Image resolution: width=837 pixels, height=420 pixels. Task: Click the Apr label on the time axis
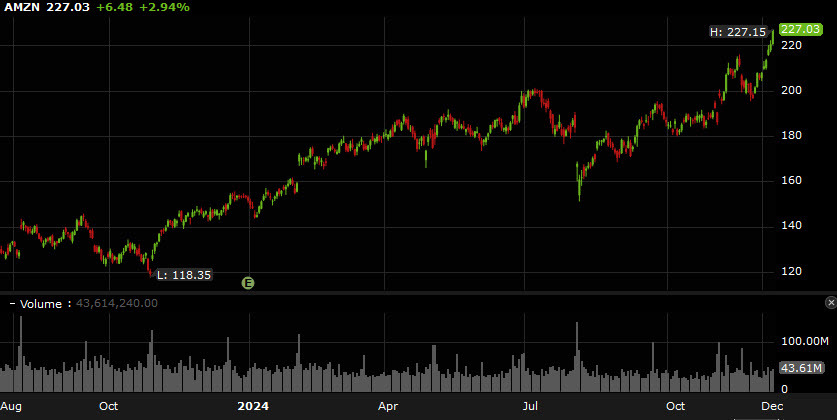click(388, 406)
